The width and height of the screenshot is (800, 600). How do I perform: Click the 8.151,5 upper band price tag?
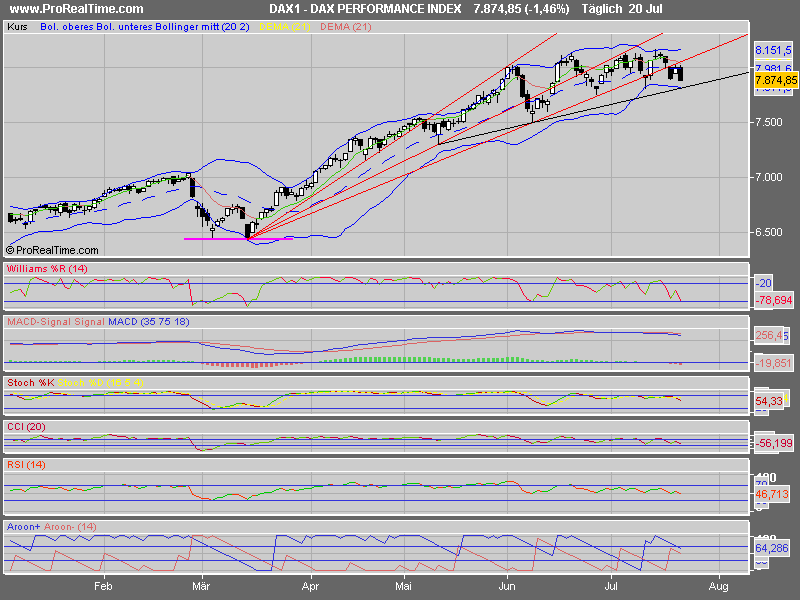click(x=773, y=50)
